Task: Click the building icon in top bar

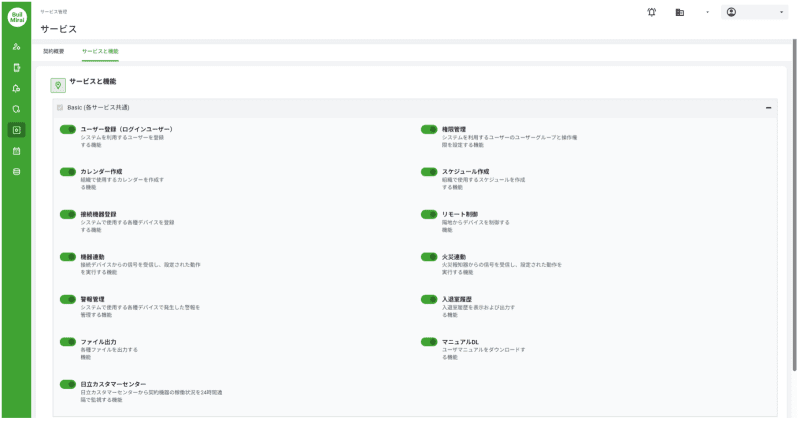Action: [x=680, y=12]
